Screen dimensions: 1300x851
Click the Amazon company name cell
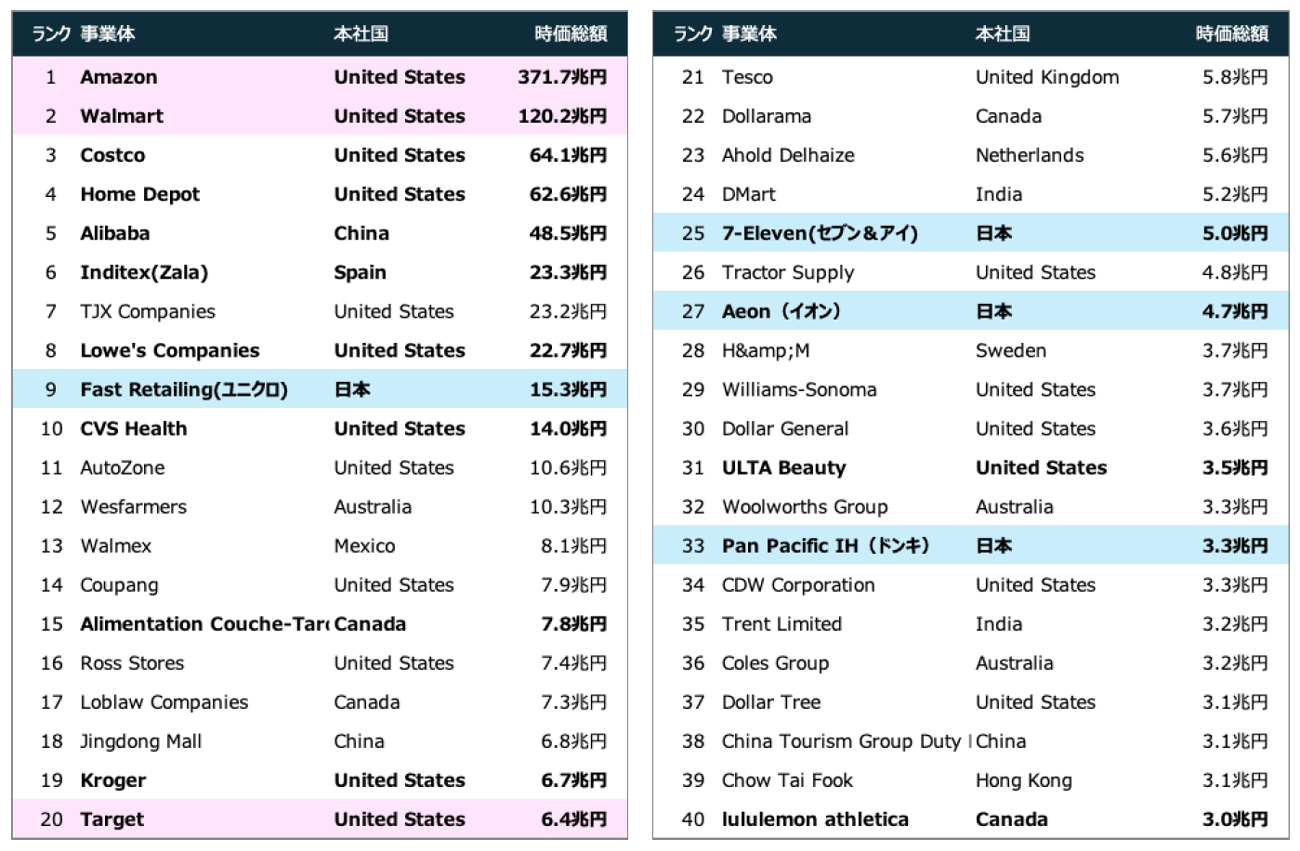[x=119, y=77]
